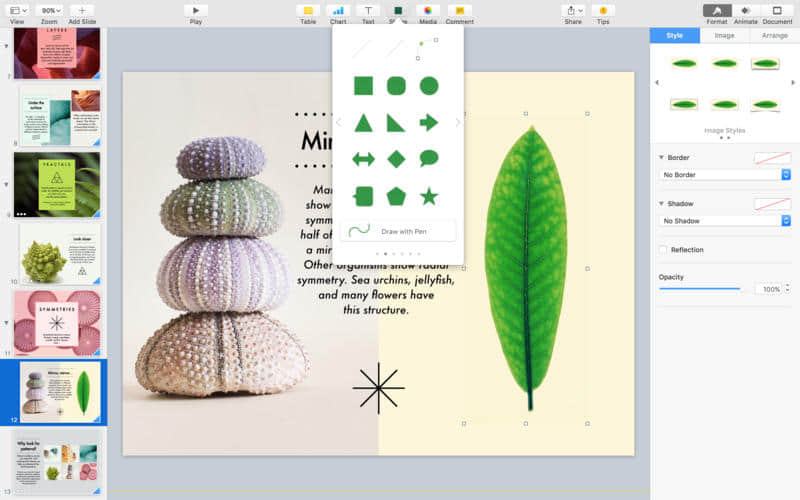This screenshot has height=500, width=800.
Task: Open the Zoom percentage dropdown
Action: click(48, 10)
